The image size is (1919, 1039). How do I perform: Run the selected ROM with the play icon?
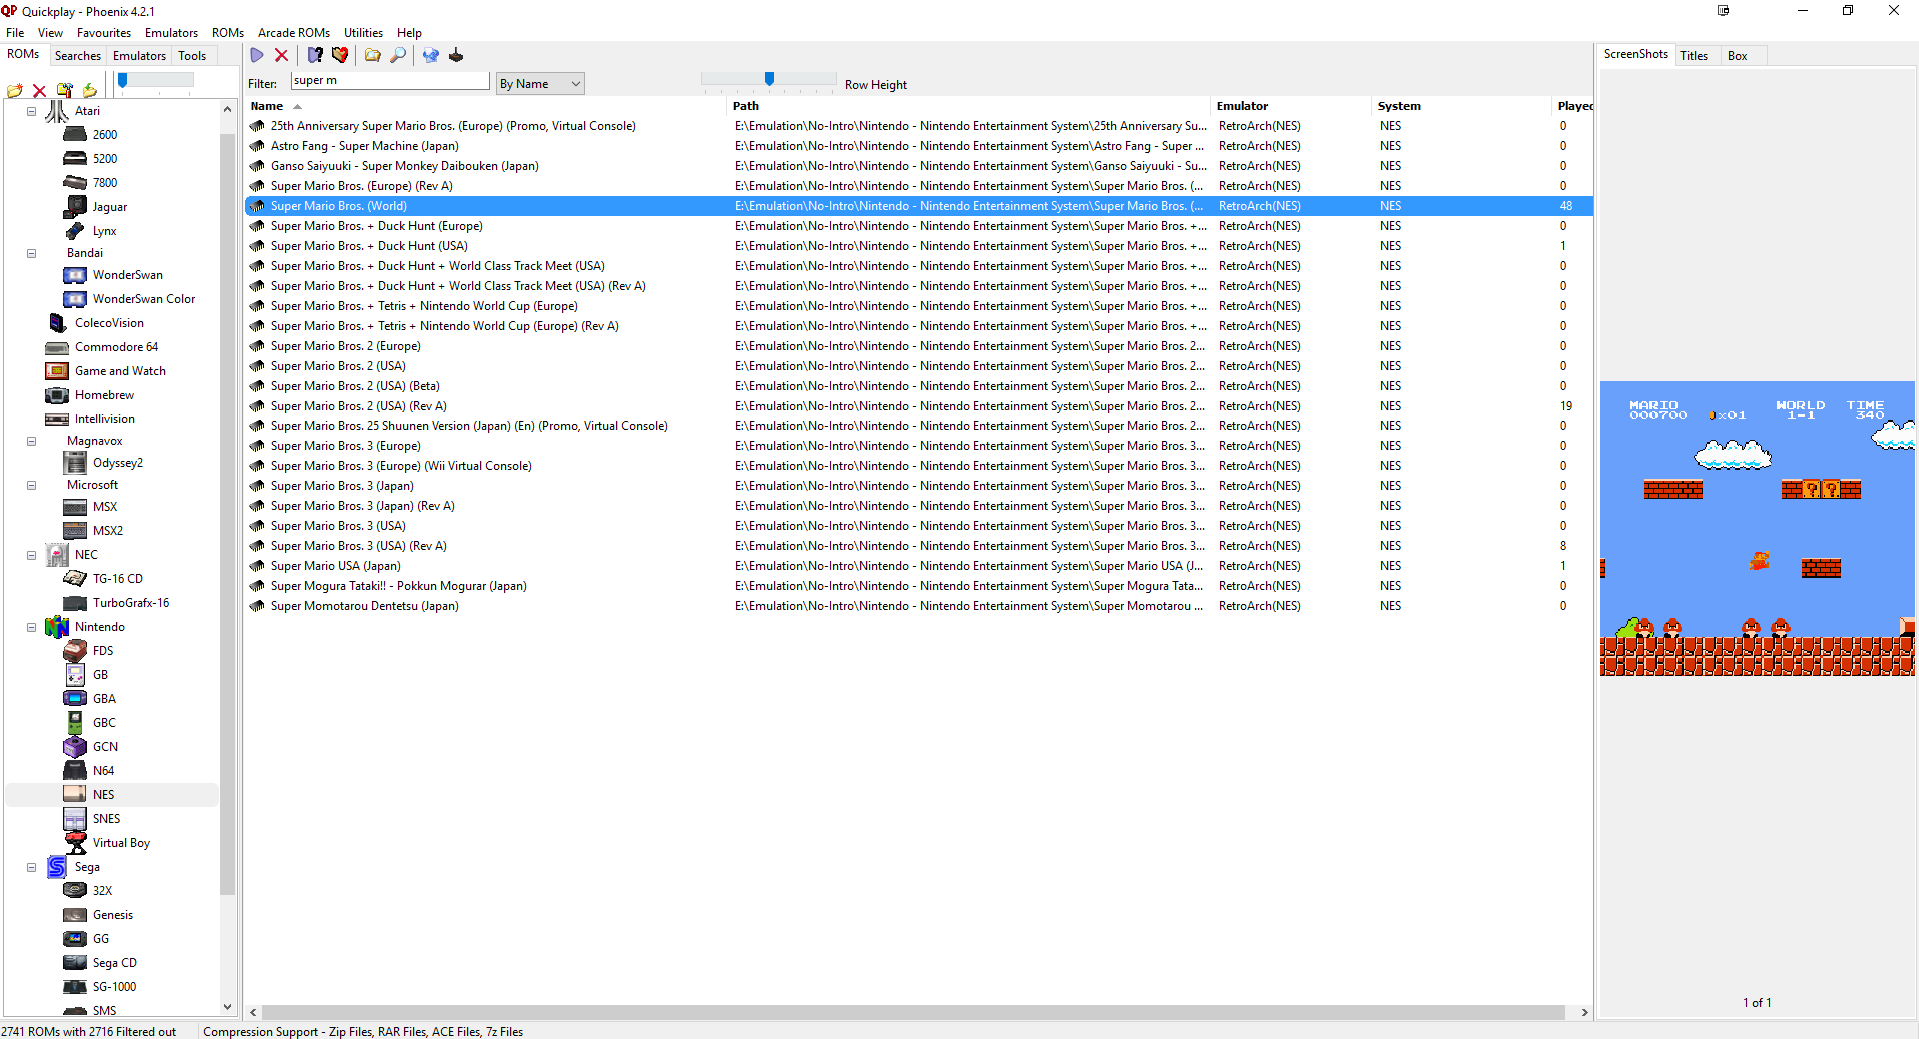(x=258, y=55)
